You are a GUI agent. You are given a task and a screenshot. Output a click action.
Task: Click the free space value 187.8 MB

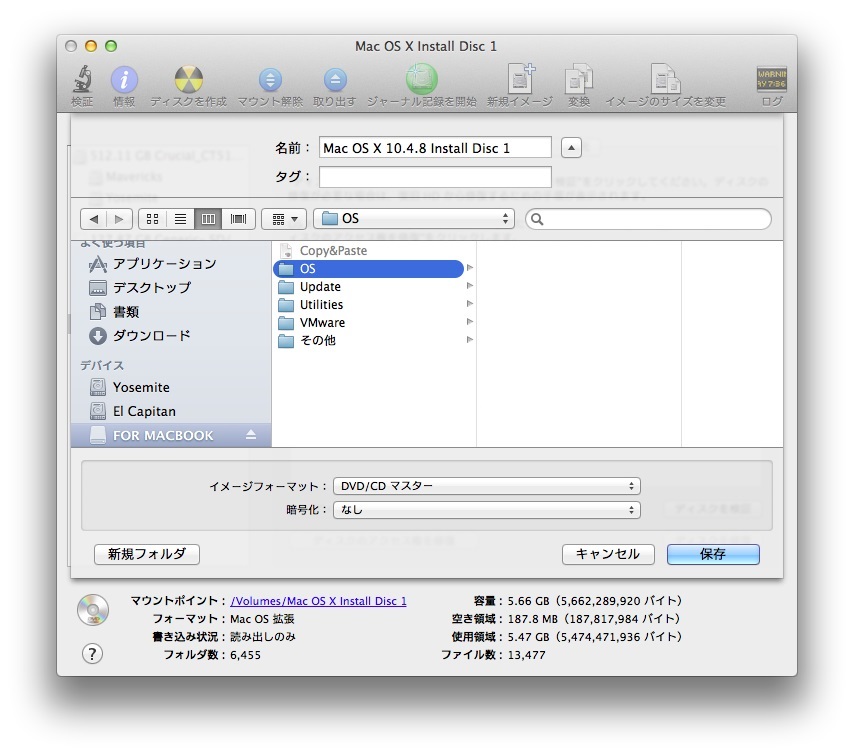[594, 619]
